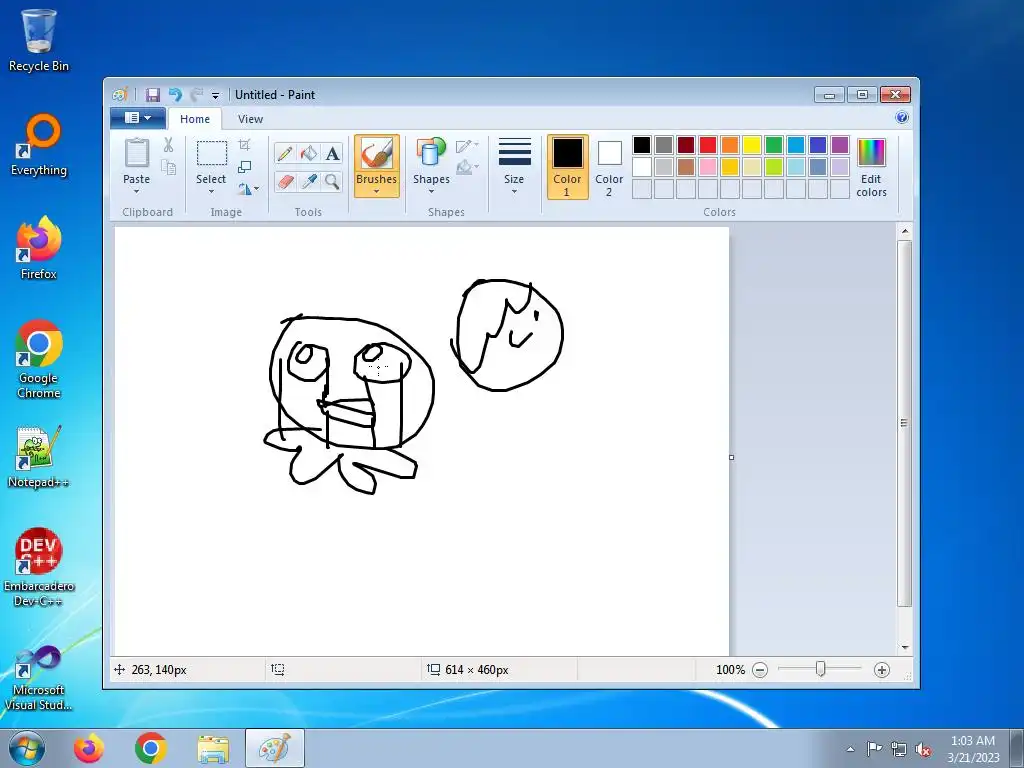Open Windows Explorer from the taskbar
The image size is (1024, 768).
(213, 748)
